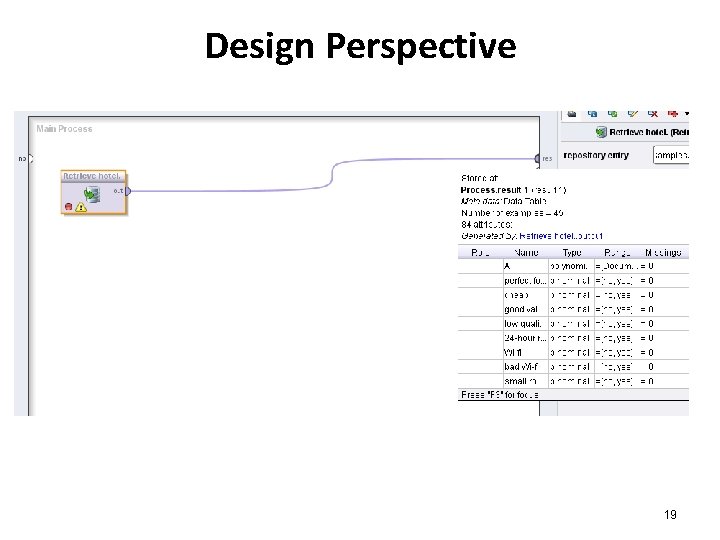
Task: Select the 'small ro' attribute name cell
Action: tap(525, 381)
